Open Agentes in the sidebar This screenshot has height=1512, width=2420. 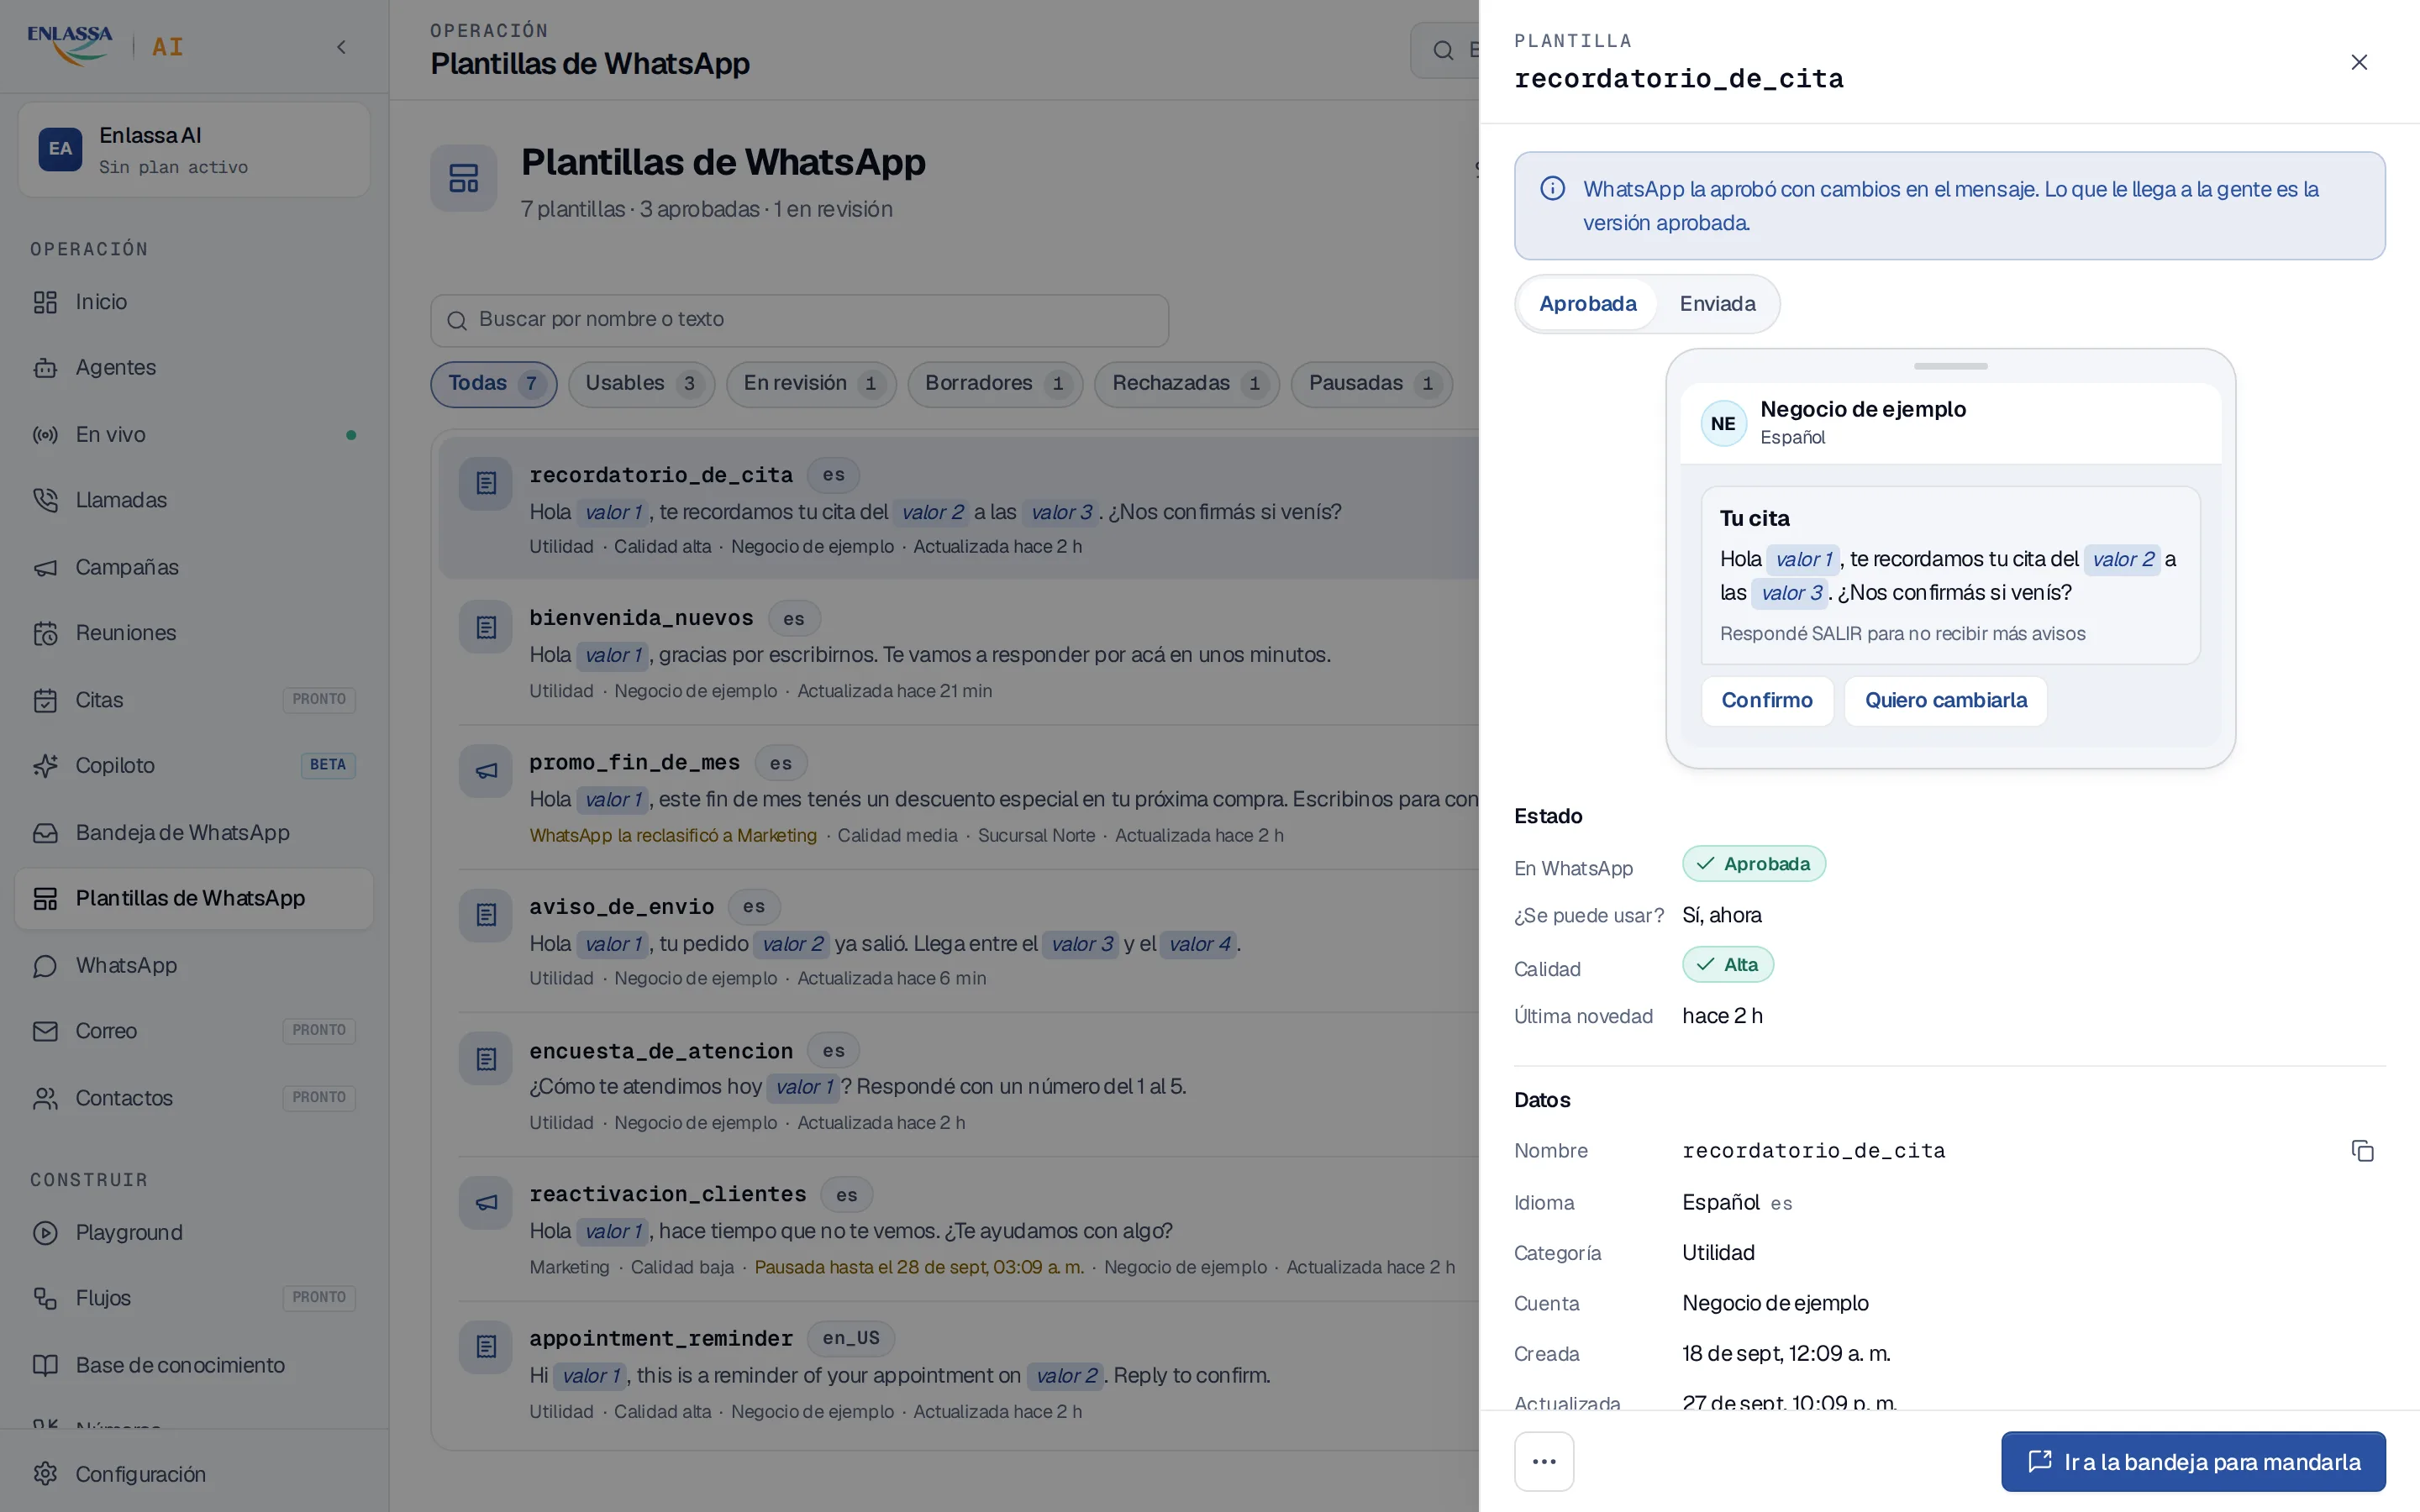pyautogui.click(x=194, y=368)
